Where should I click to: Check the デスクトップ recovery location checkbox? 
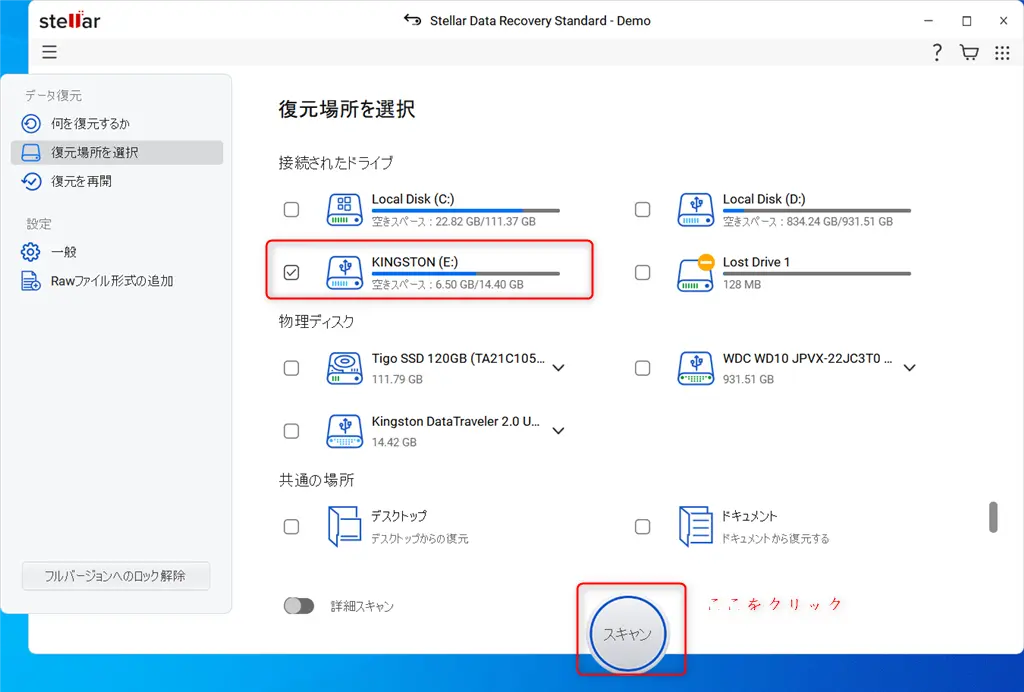point(291,526)
